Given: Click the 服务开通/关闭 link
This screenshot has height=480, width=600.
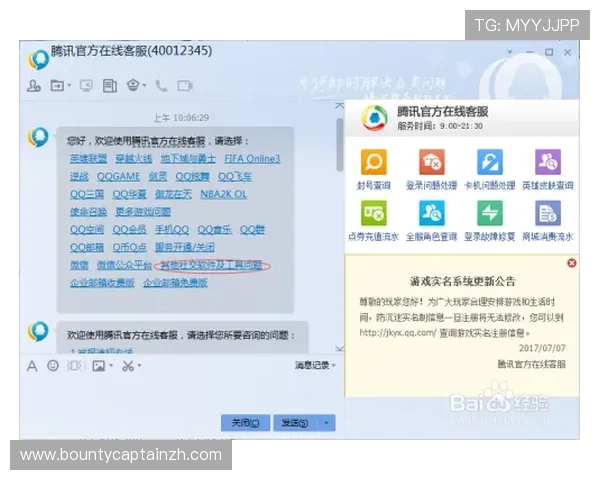Looking at the screenshot, I should (x=184, y=247).
